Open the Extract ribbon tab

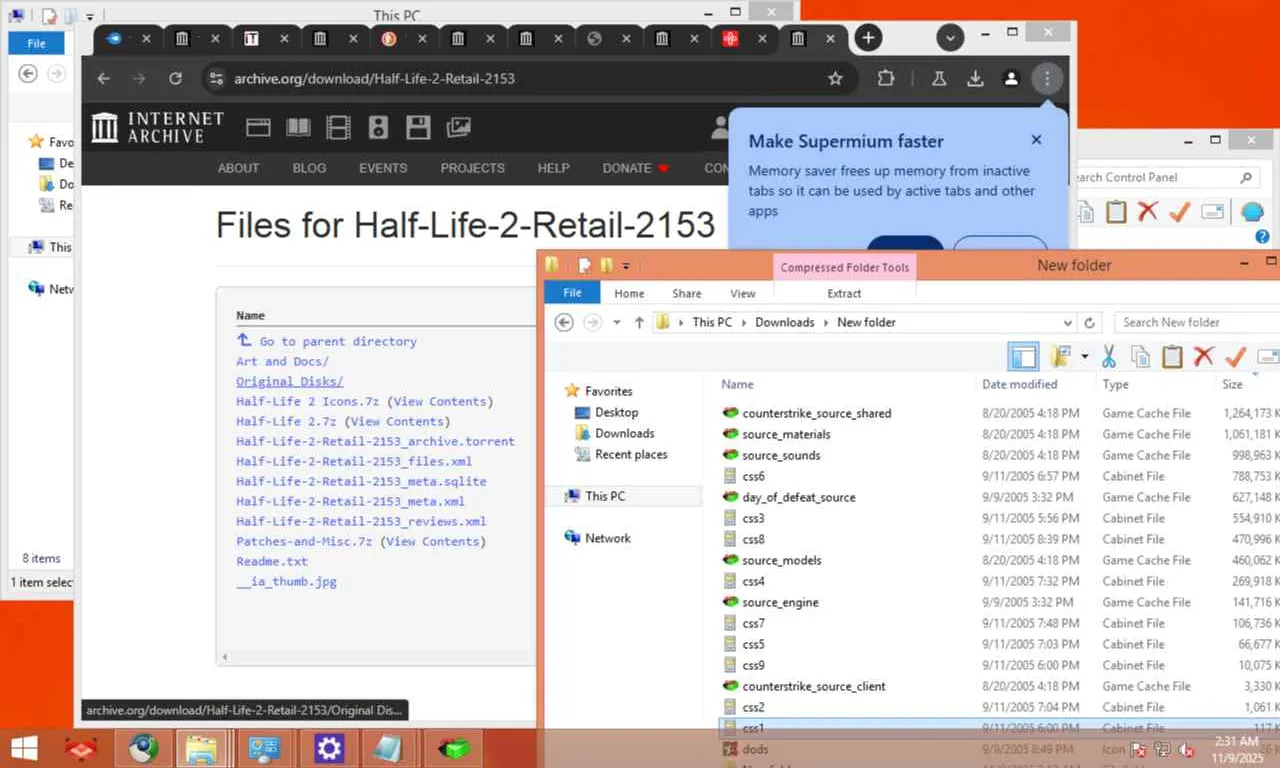point(844,293)
